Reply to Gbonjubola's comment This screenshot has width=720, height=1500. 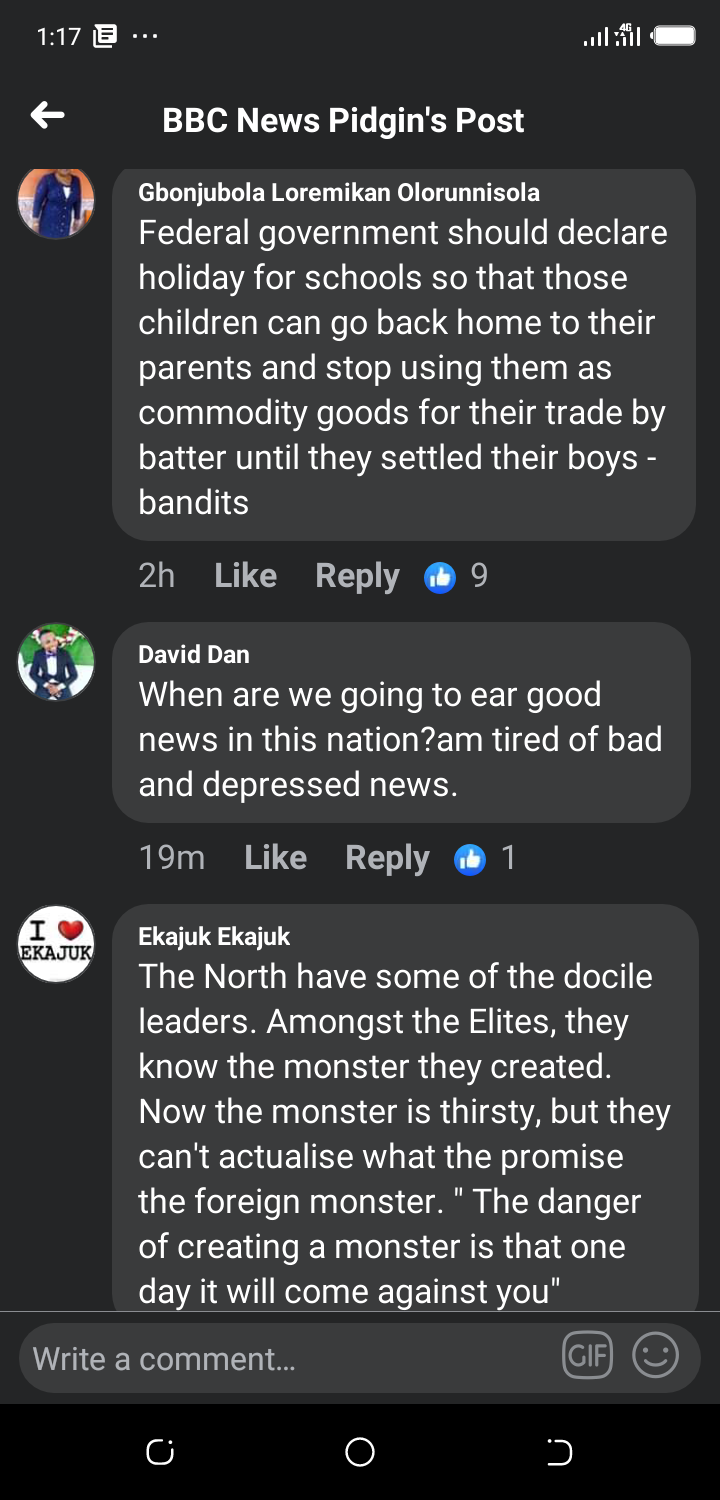pyautogui.click(x=357, y=576)
